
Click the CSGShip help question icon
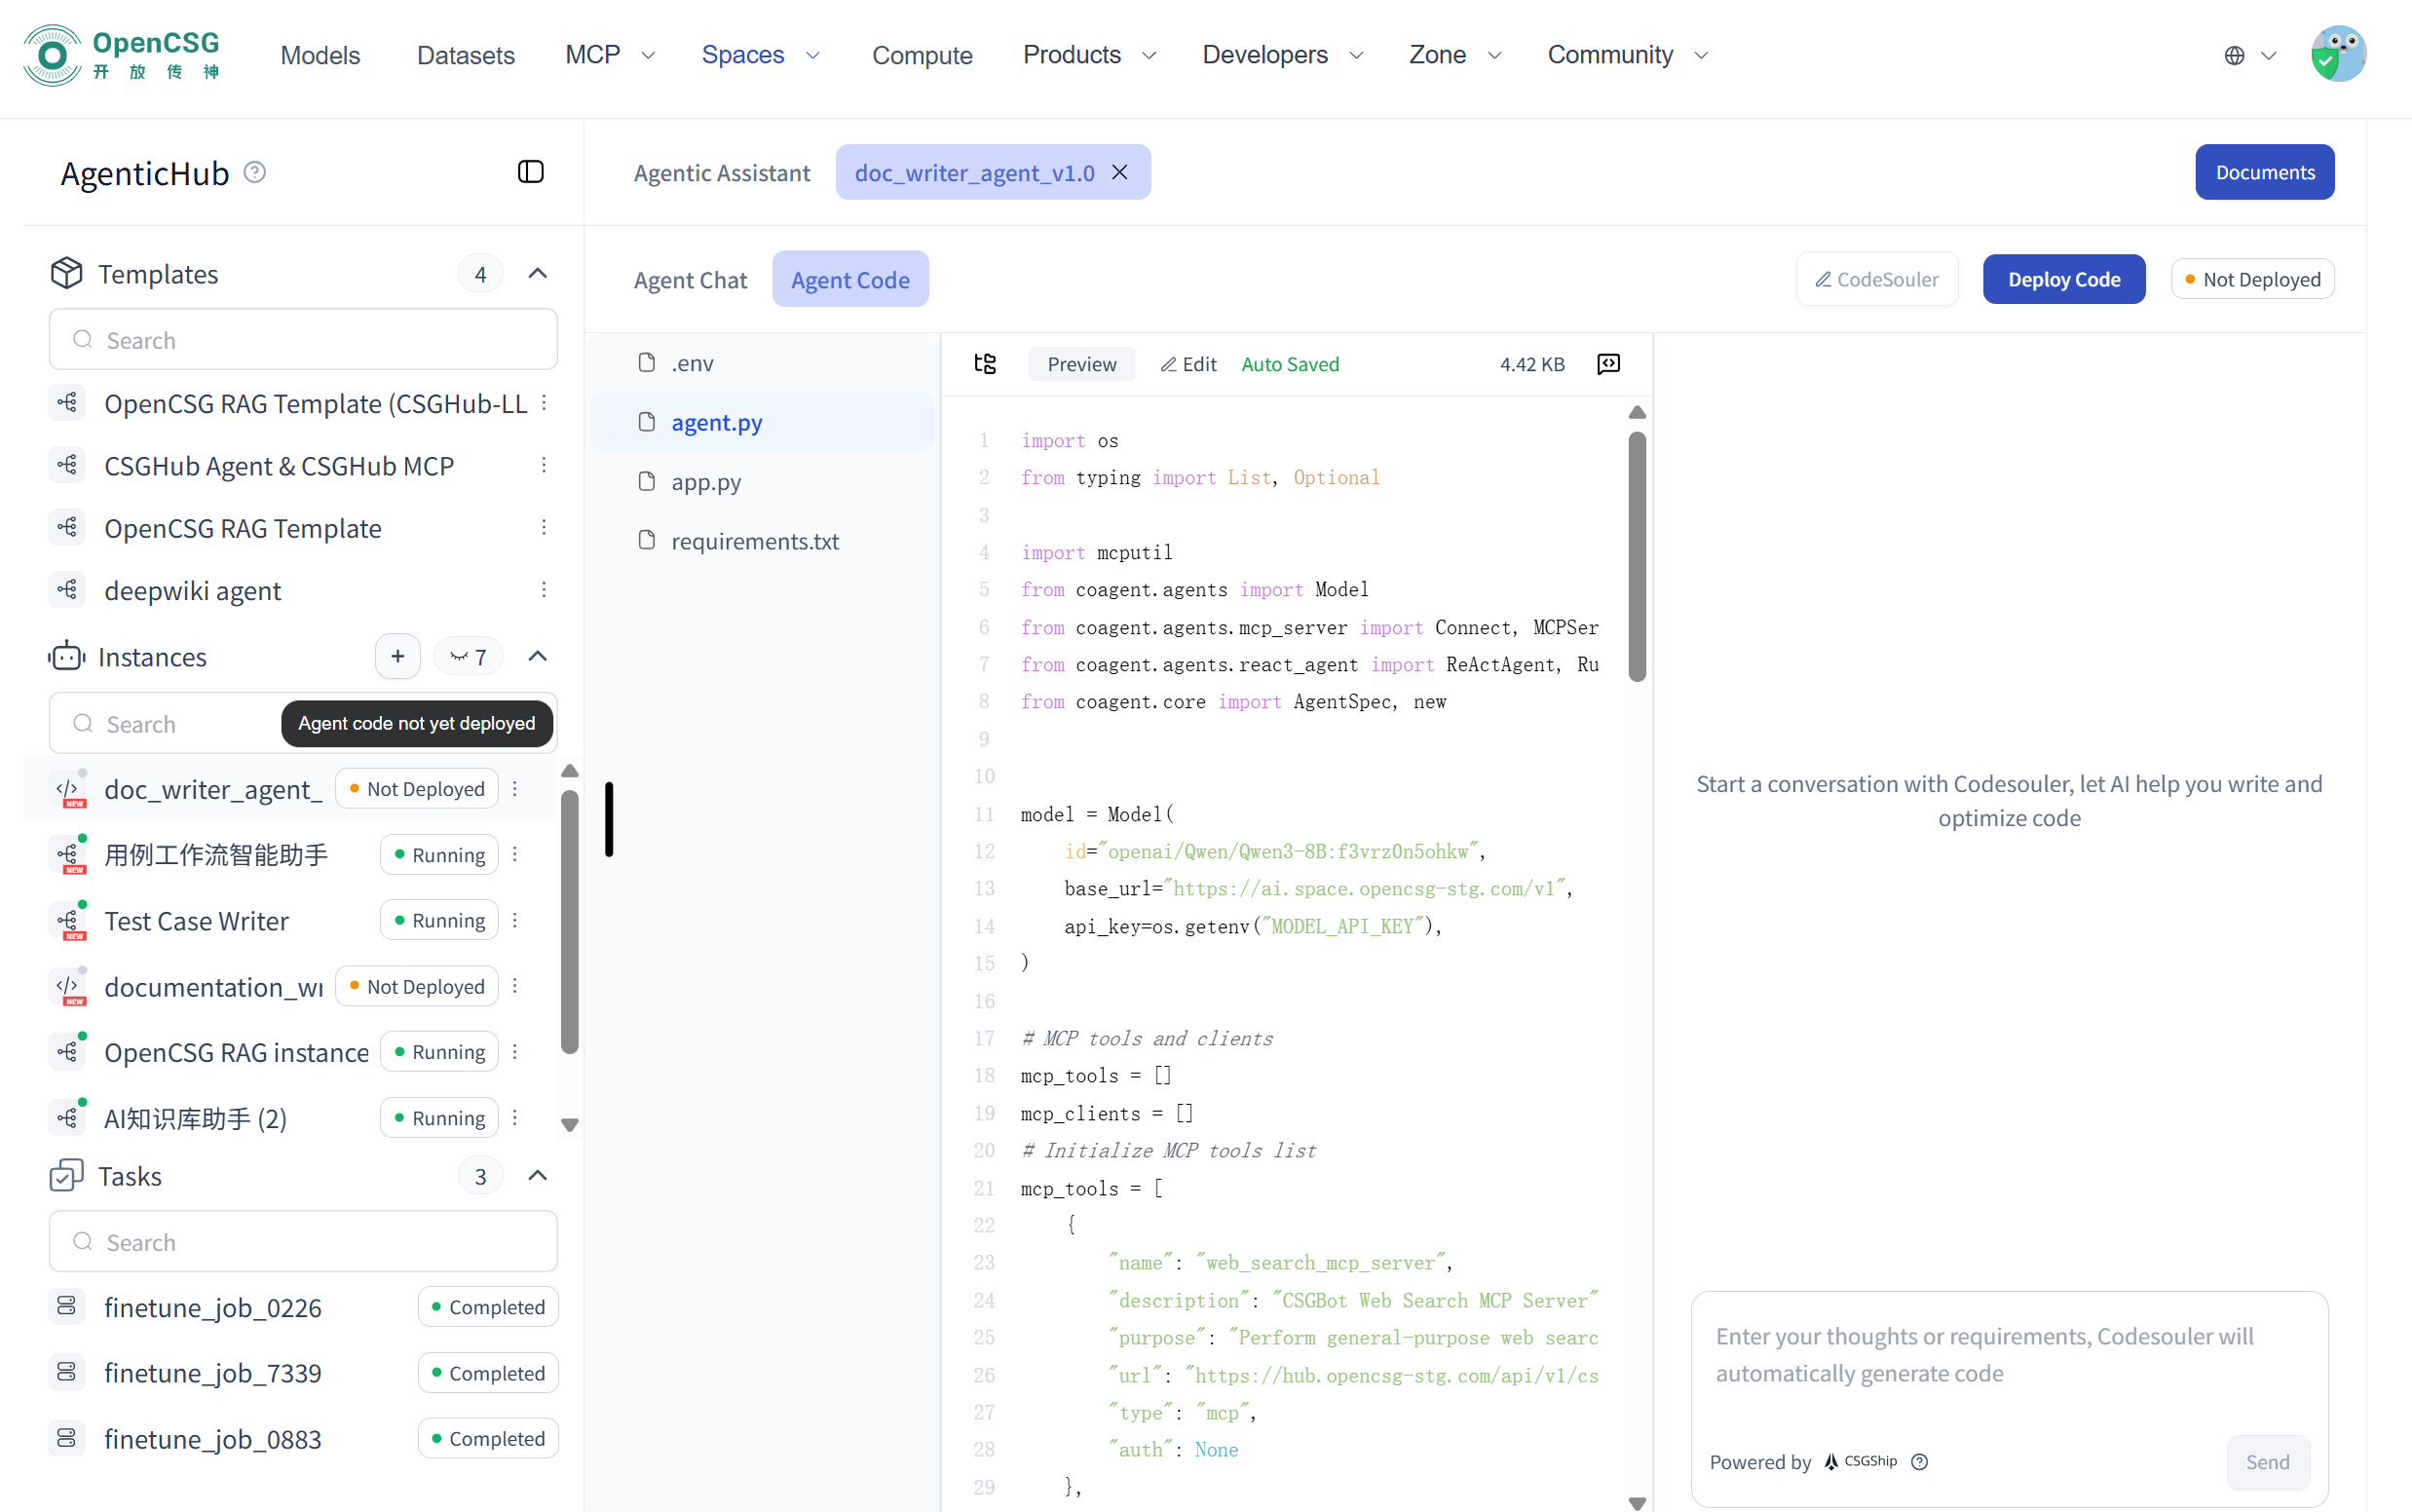(1919, 1461)
